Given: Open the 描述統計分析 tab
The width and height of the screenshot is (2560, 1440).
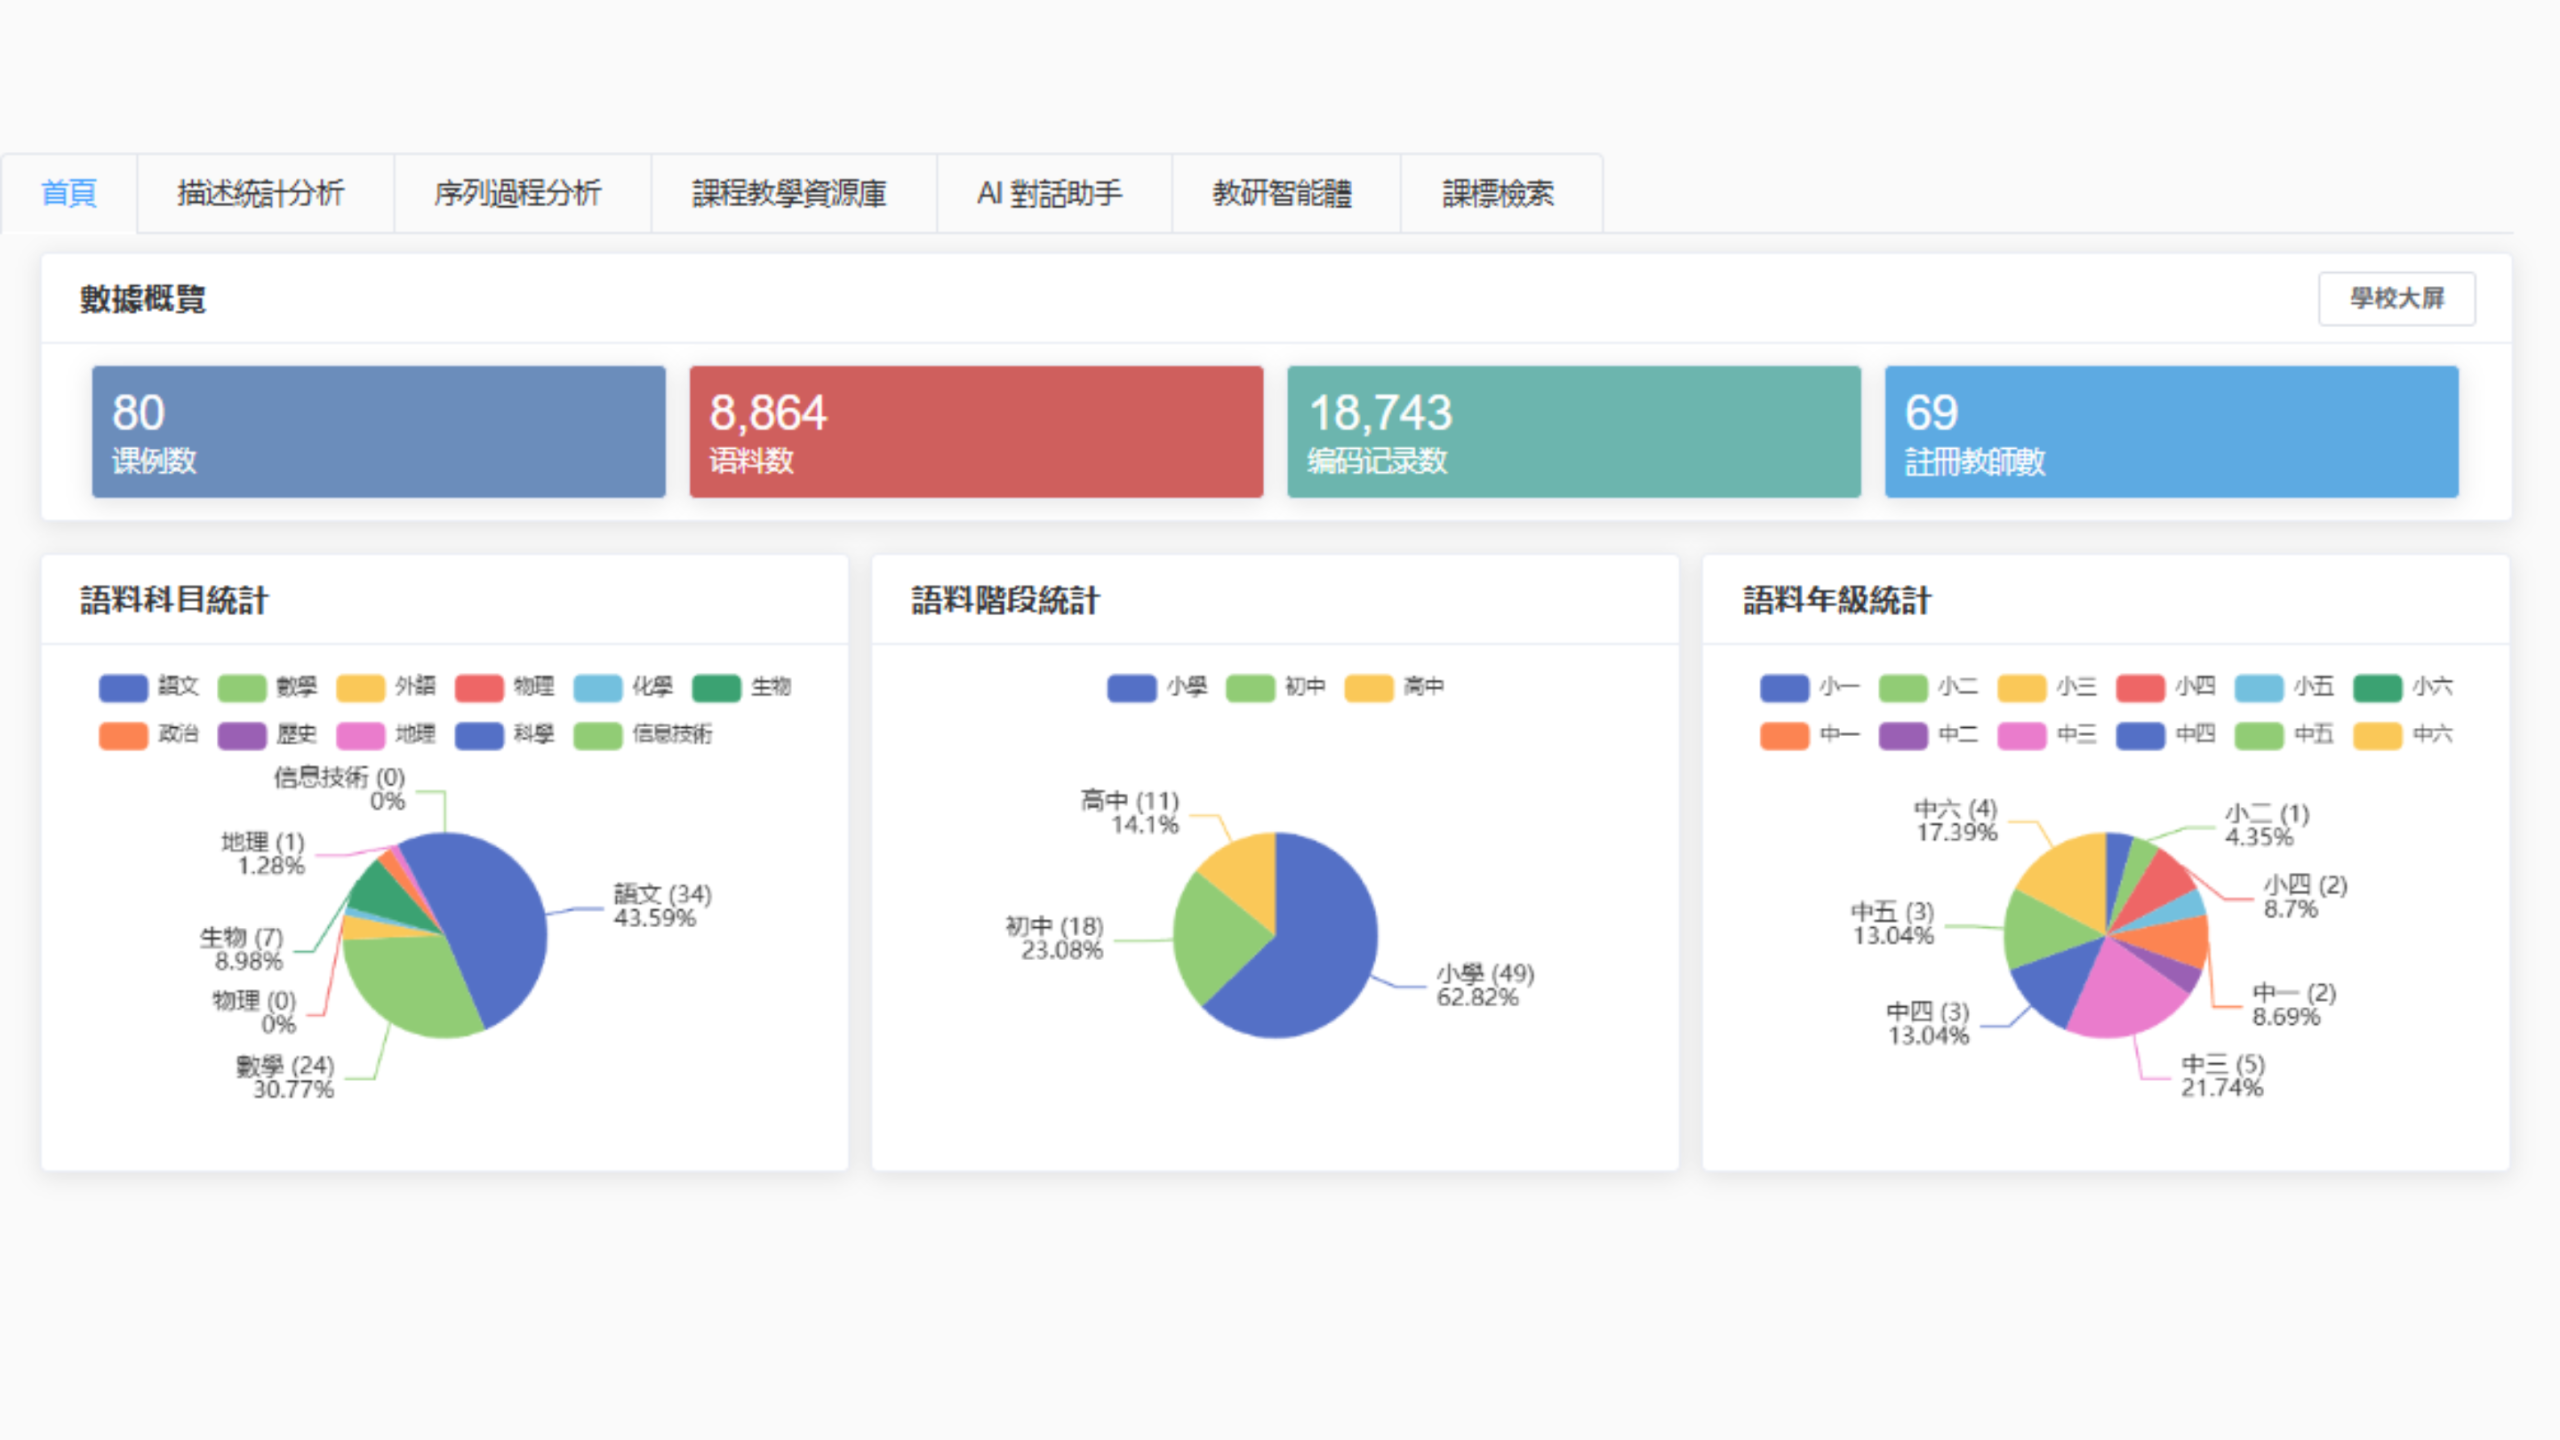Looking at the screenshot, I should pyautogui.click(x=261, y=193).
